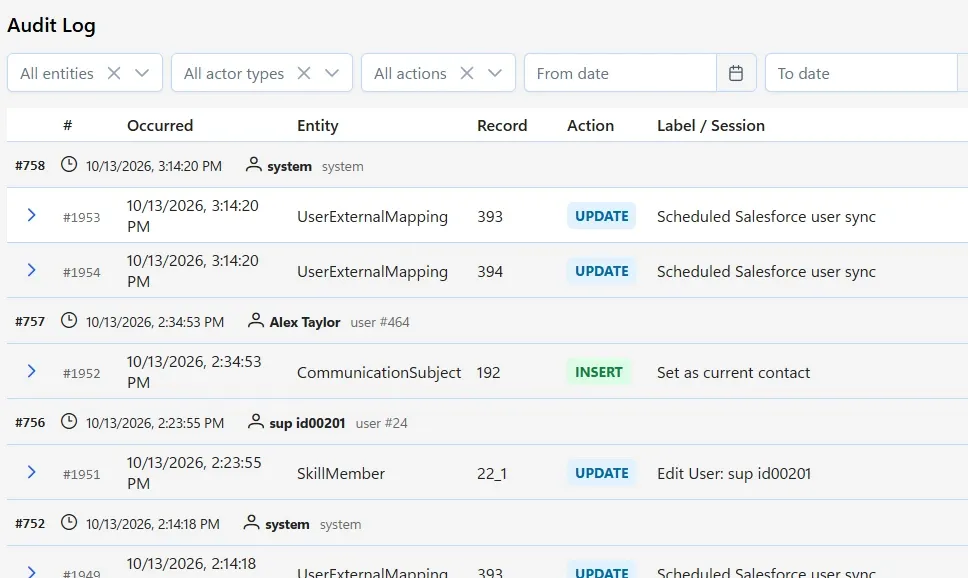Click the UPDATE badge in row #1954
Screen dimensions: 968x578
(601, 271)
